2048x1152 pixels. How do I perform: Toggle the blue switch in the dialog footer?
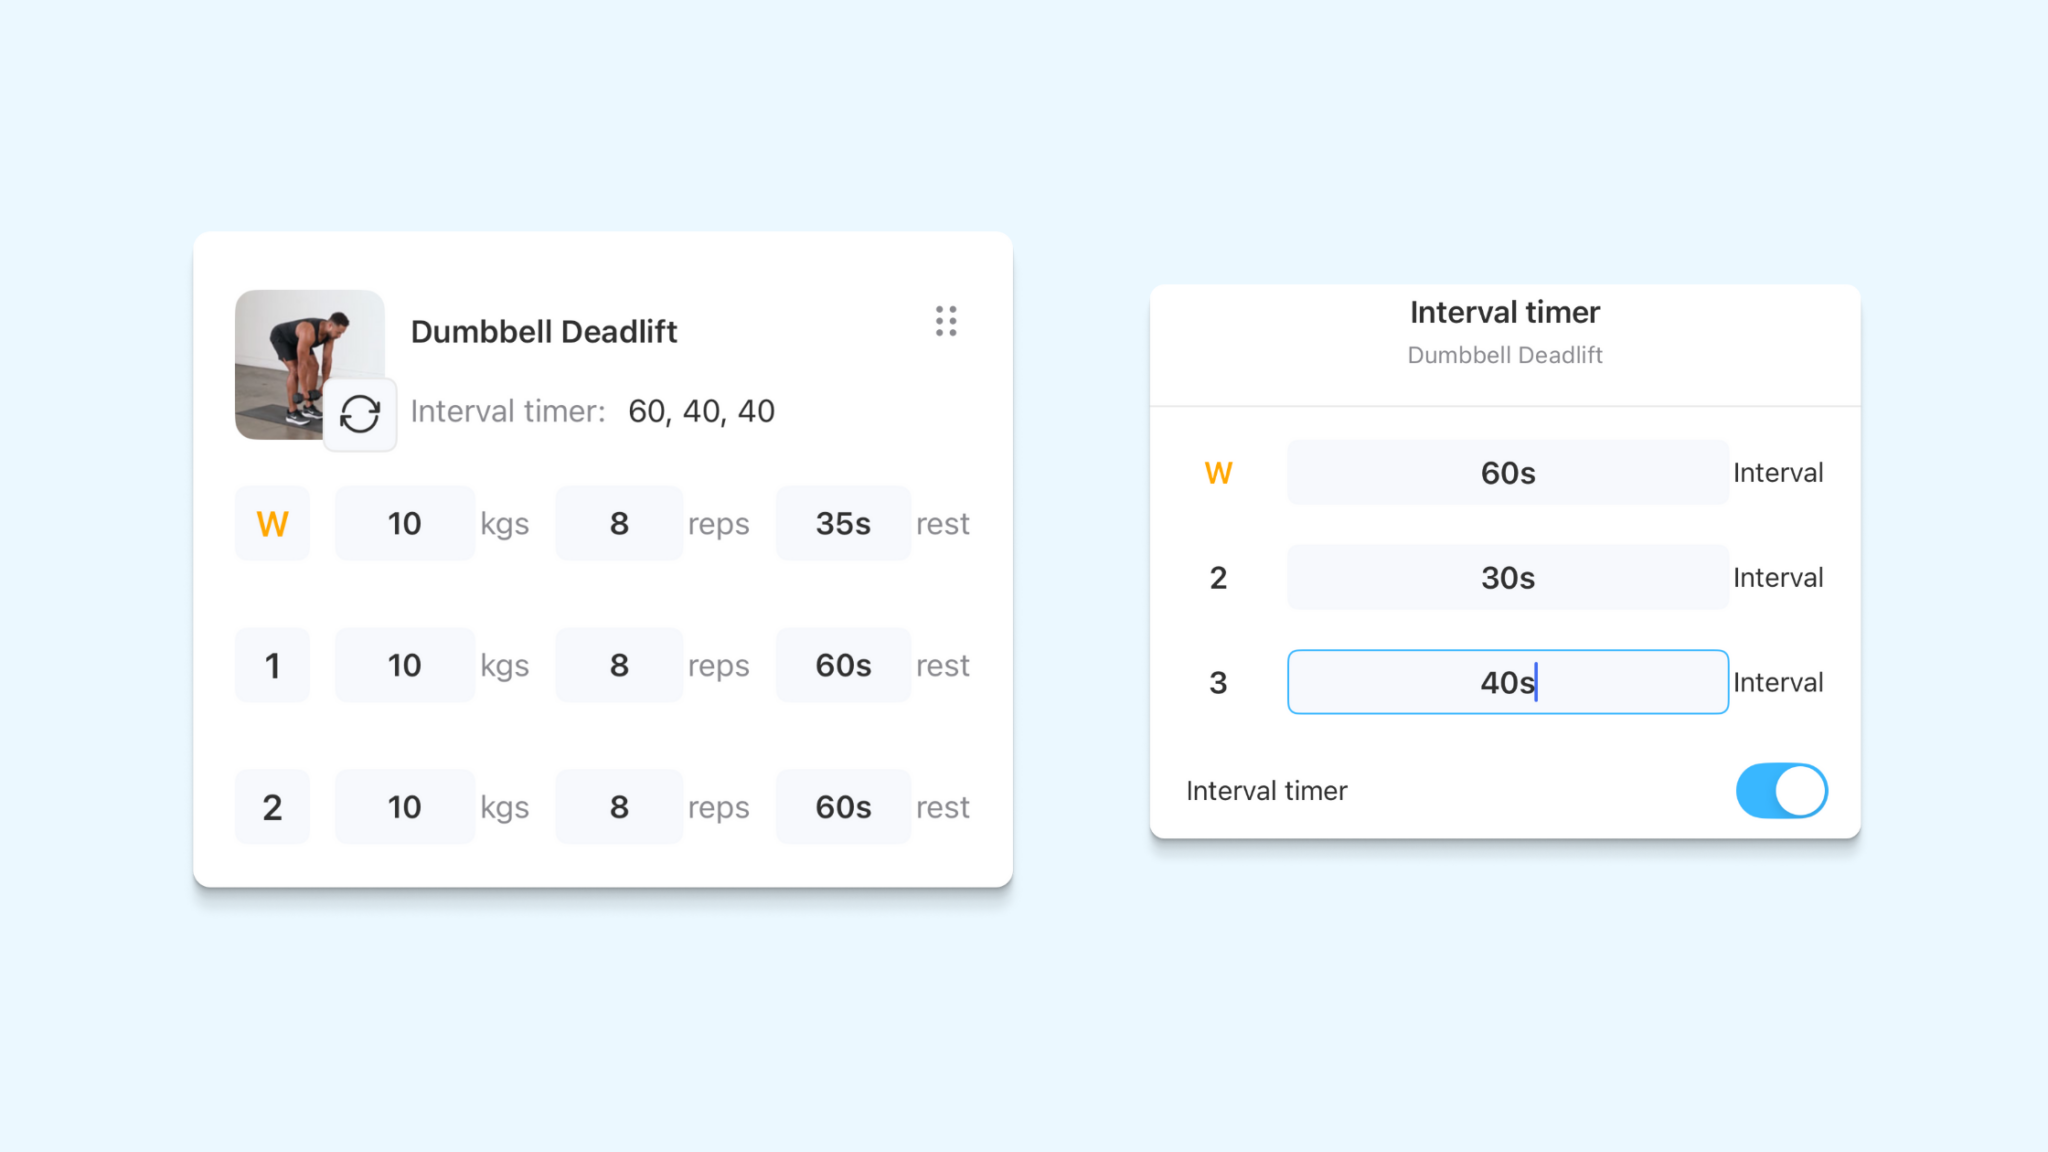tap(1781, 790)
